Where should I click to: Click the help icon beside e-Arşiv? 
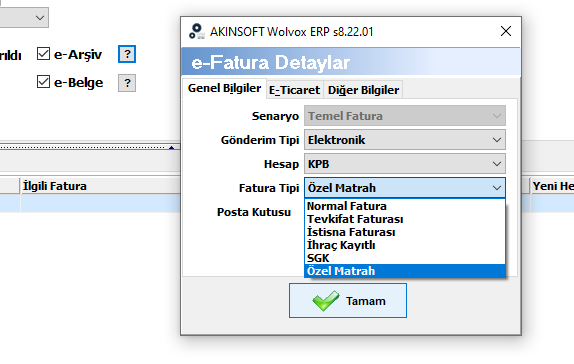[x=127, y=54]
